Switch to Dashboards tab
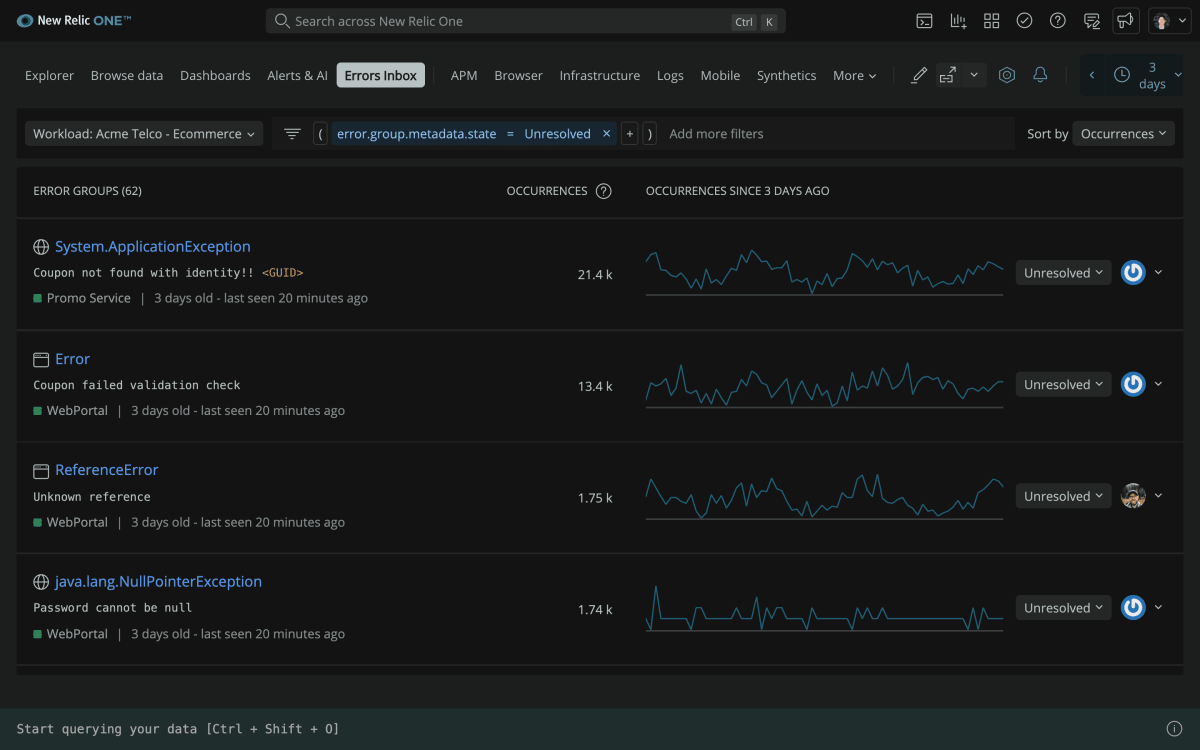Viewport: 1200px width, 750px height. tap(215, 75)
